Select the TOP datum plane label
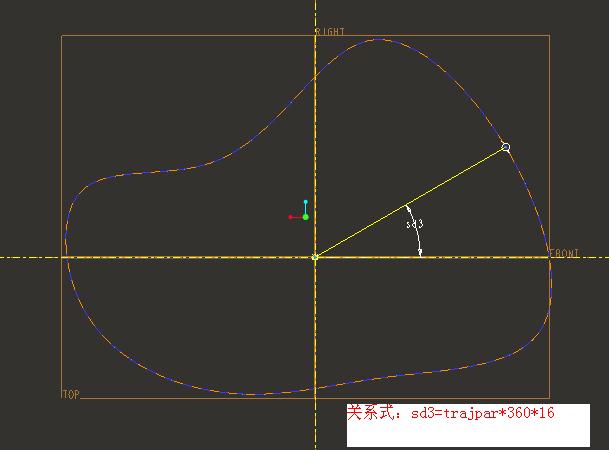609x450 pixels. pos(71,394)
